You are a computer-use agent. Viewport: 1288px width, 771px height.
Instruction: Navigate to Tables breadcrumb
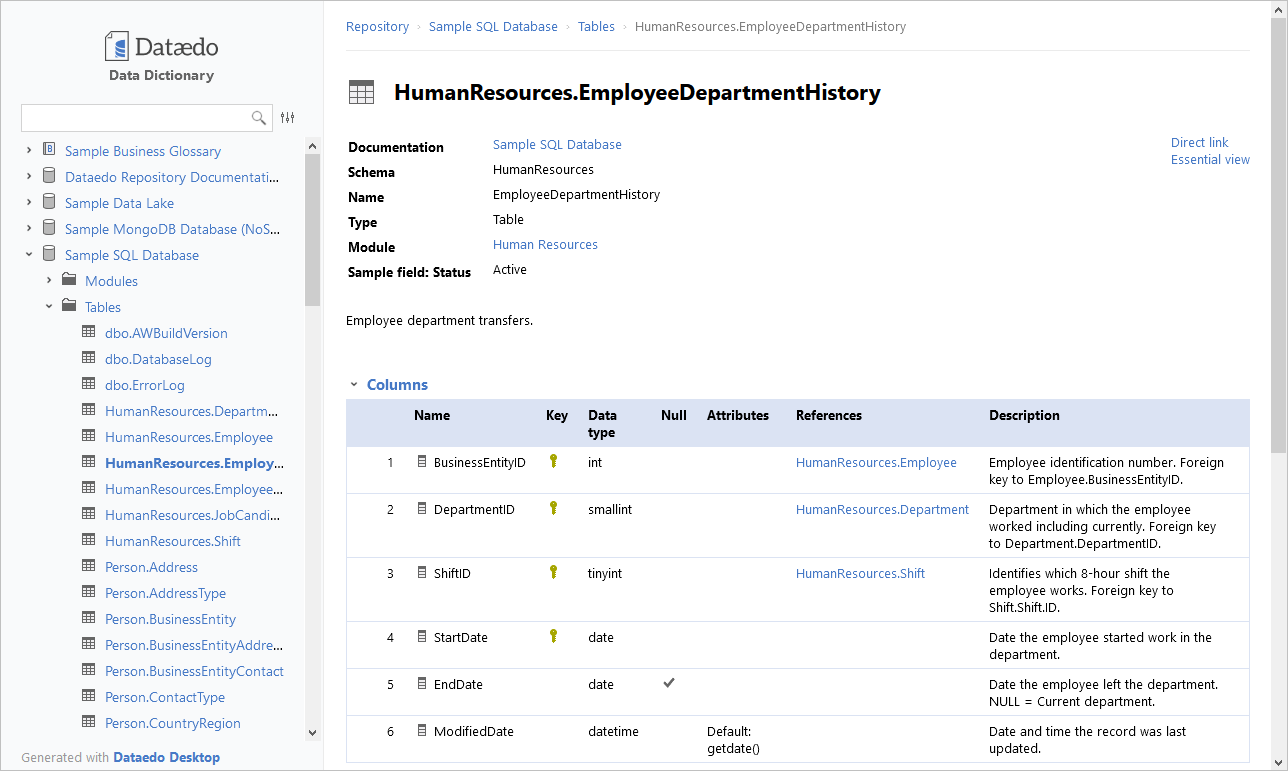pyautogui.click(x=596, y=27)
